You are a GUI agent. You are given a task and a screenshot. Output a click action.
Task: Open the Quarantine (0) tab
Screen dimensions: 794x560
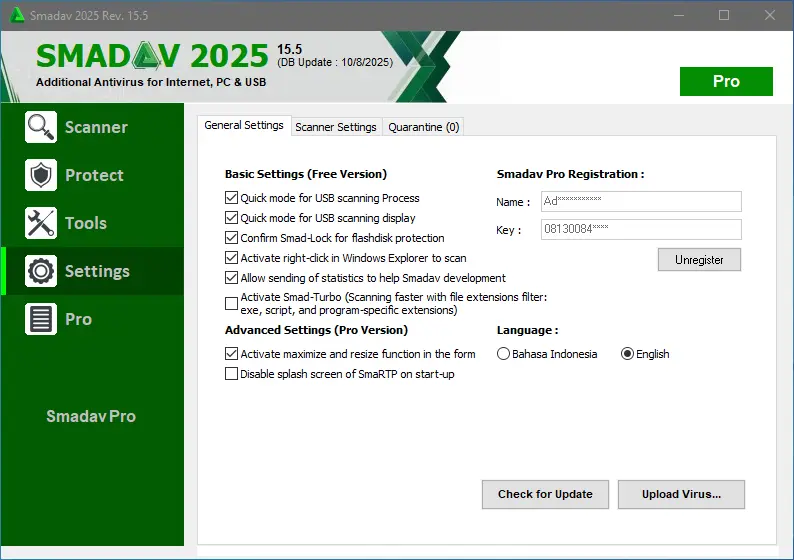click(x=423, y=127)
